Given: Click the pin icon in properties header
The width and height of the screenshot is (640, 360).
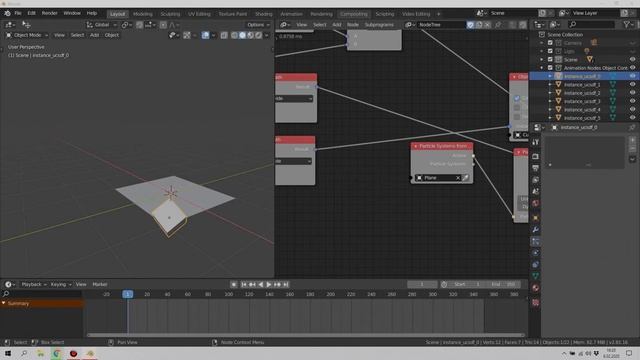Looking at the screenshot, I should coord(632,127).
